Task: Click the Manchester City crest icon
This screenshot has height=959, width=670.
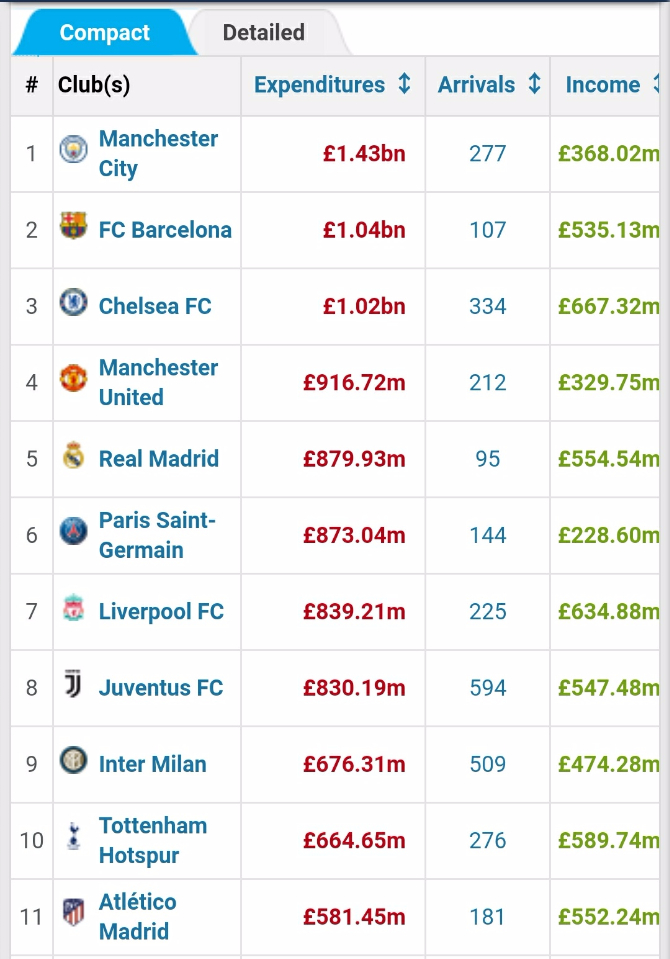Action: point(73,150)
